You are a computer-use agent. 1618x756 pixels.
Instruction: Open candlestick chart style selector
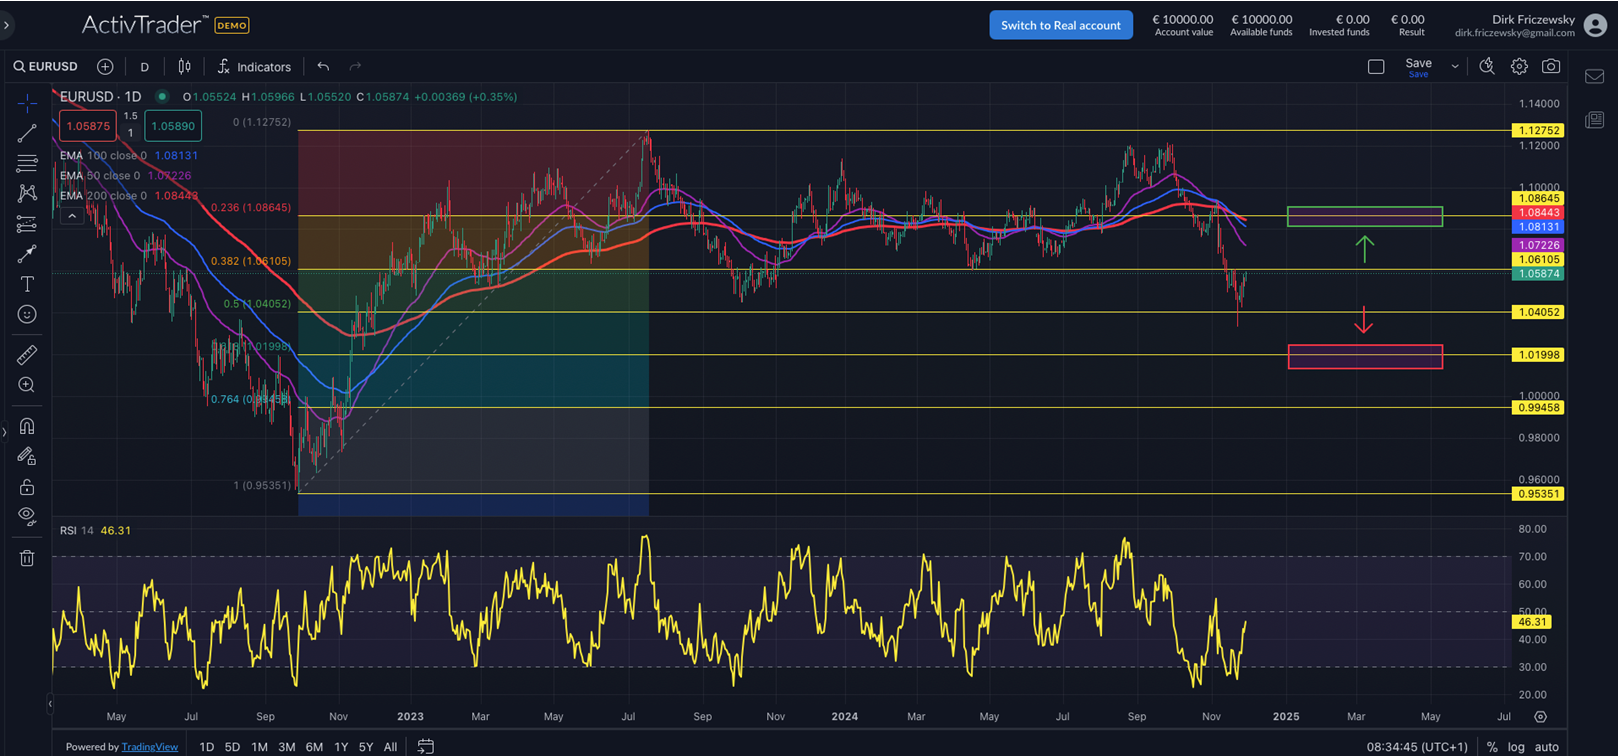point(184,66)
